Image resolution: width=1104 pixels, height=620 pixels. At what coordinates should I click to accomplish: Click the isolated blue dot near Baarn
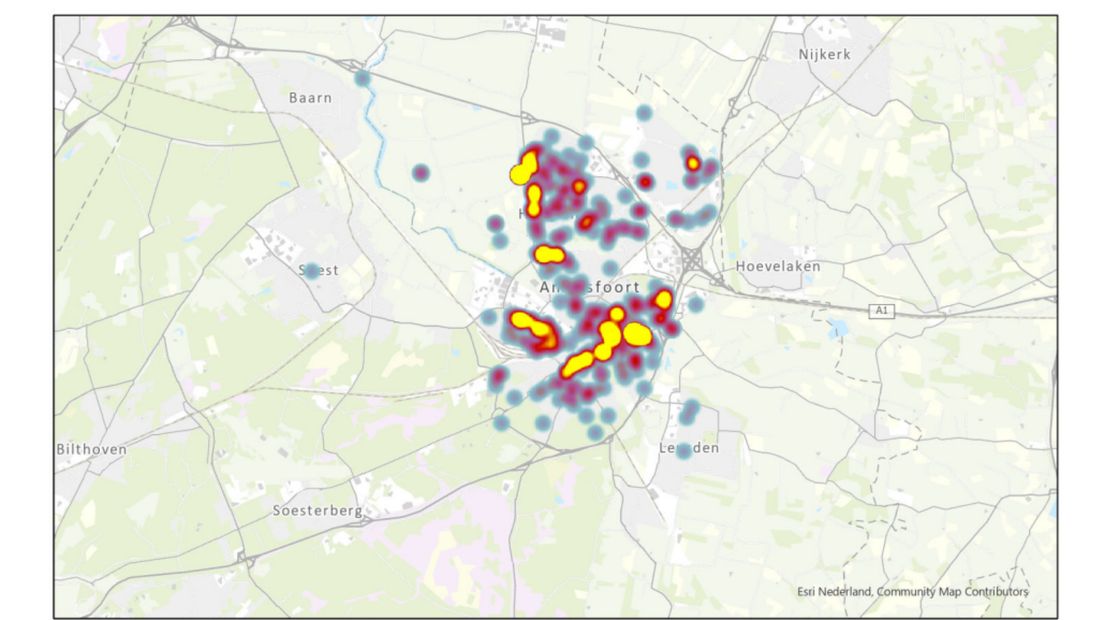(362, 79)
